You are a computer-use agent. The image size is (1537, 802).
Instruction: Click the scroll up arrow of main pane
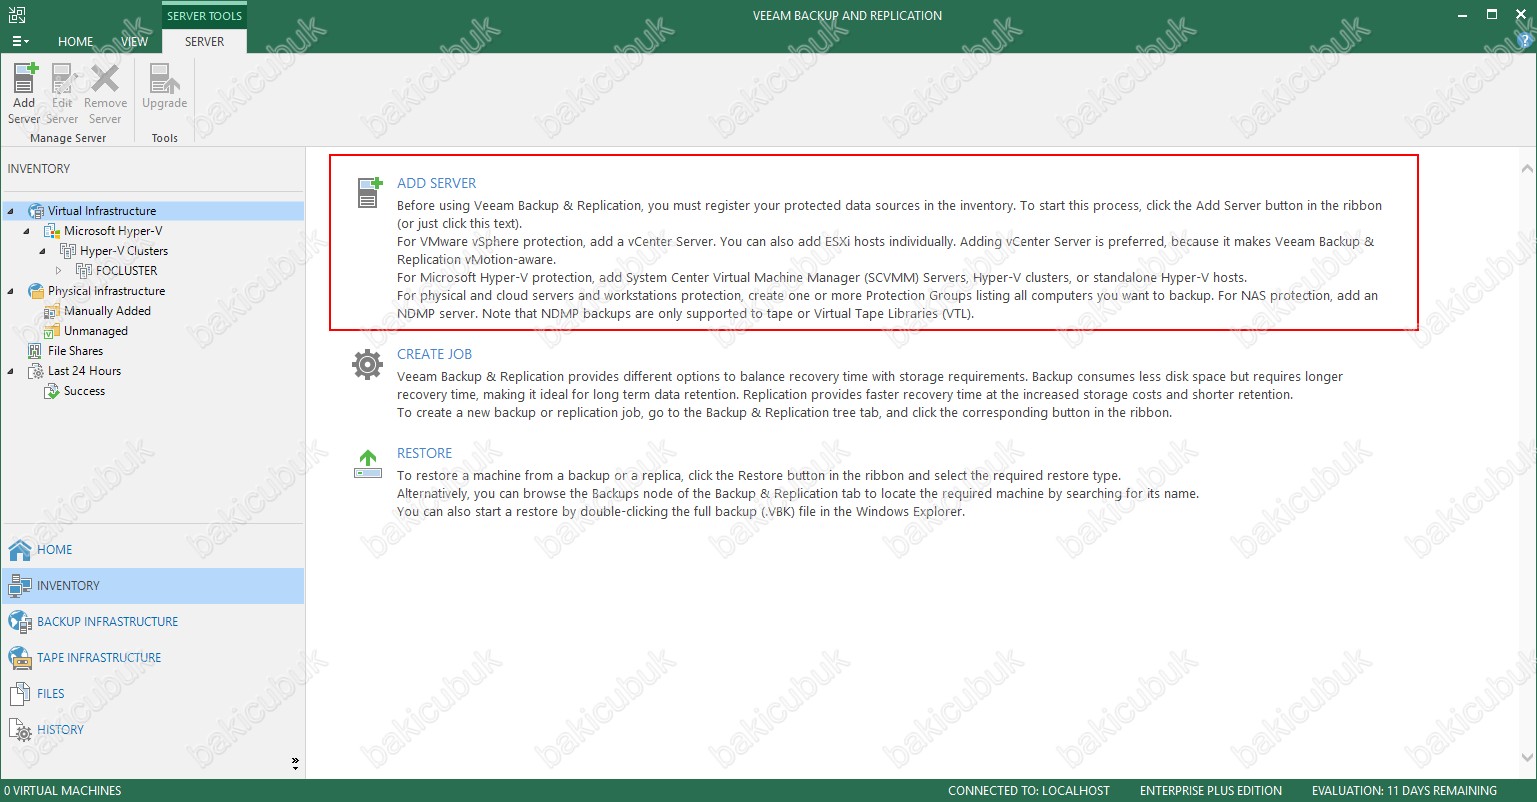coord(1527,167)
